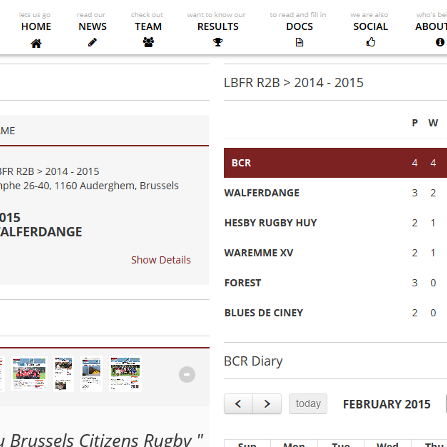Open the HOME menu item
The height and width of the screenshot is (447, 447).
coord(36,27)
